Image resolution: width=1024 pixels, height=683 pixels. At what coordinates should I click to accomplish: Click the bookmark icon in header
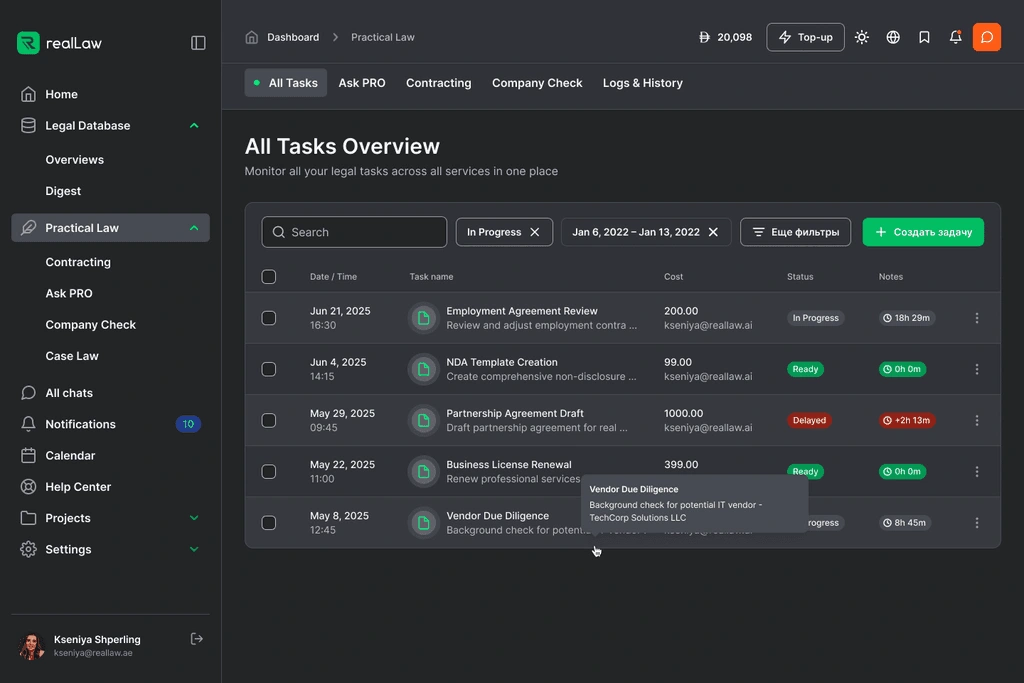coord(924,37)
